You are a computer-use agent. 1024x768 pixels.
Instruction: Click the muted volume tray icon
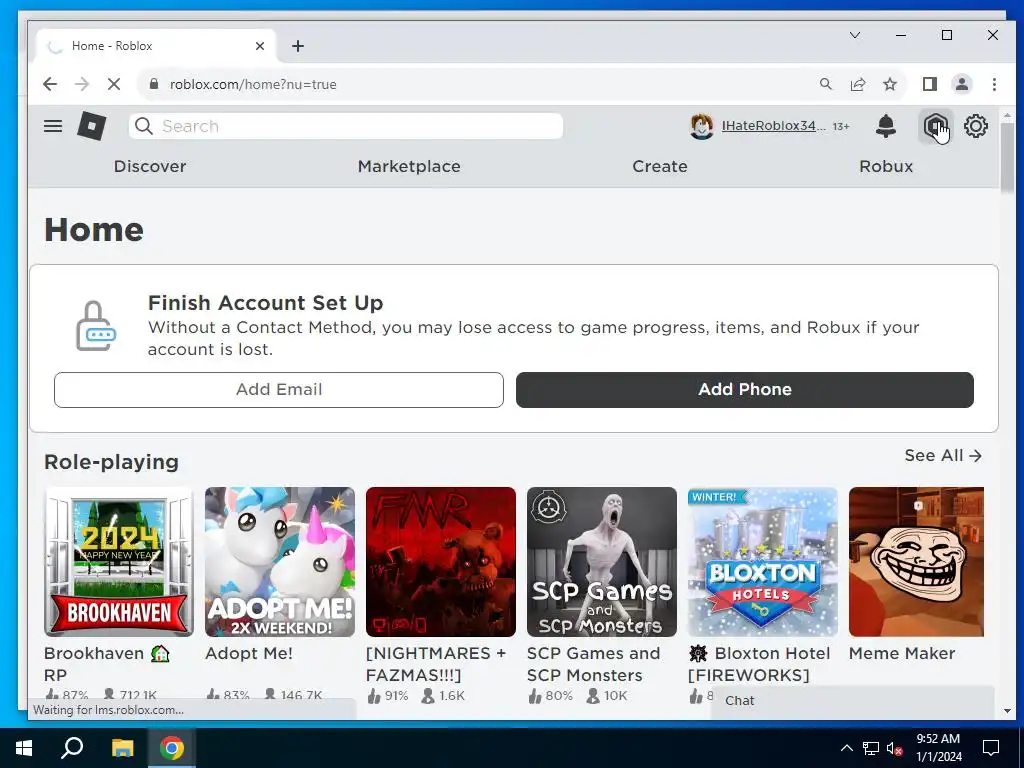point(894,748)
